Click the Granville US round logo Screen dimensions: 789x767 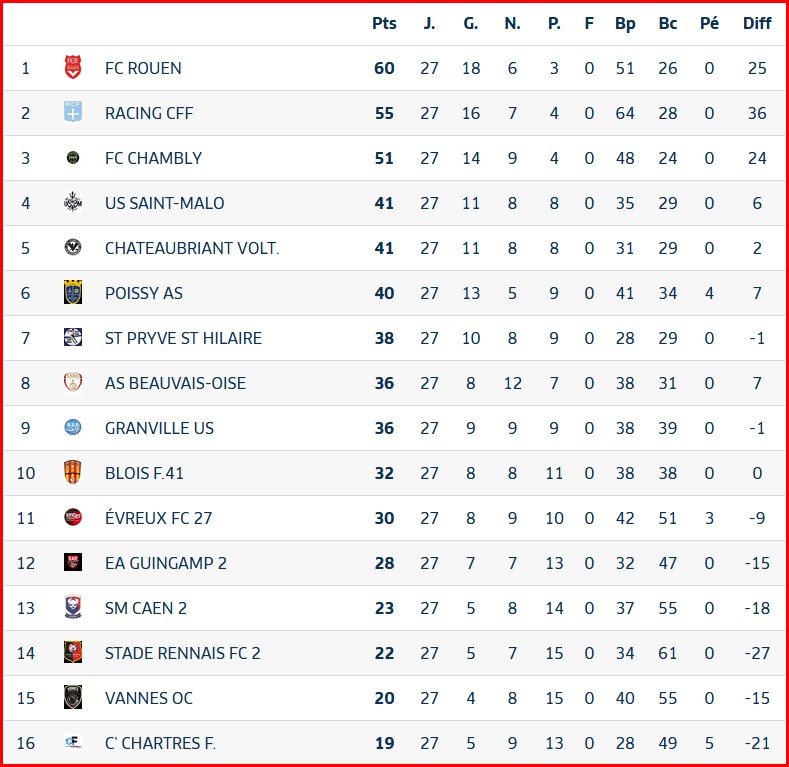point(72,428)
